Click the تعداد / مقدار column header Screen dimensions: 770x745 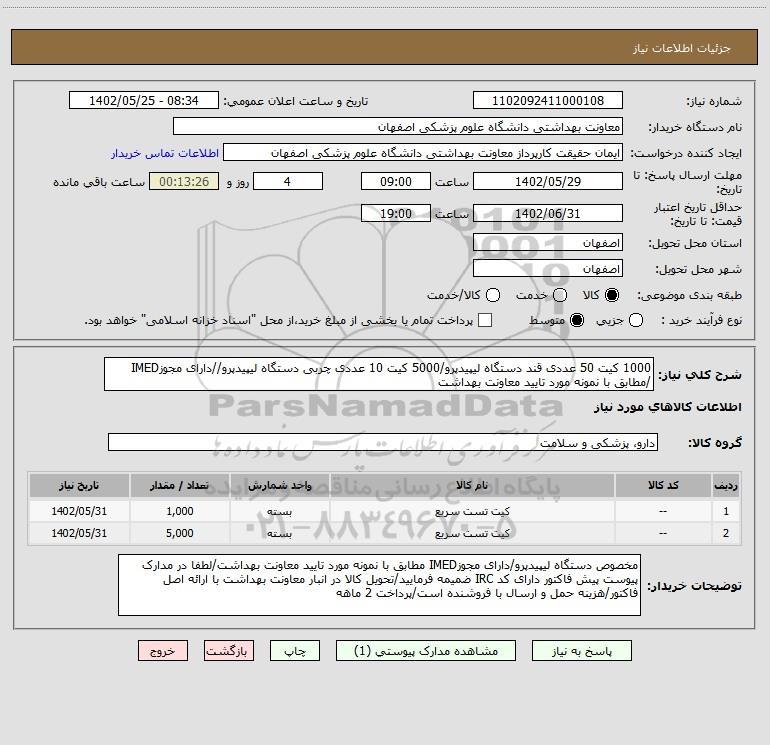pyautogui.click(x=179, y=486)
